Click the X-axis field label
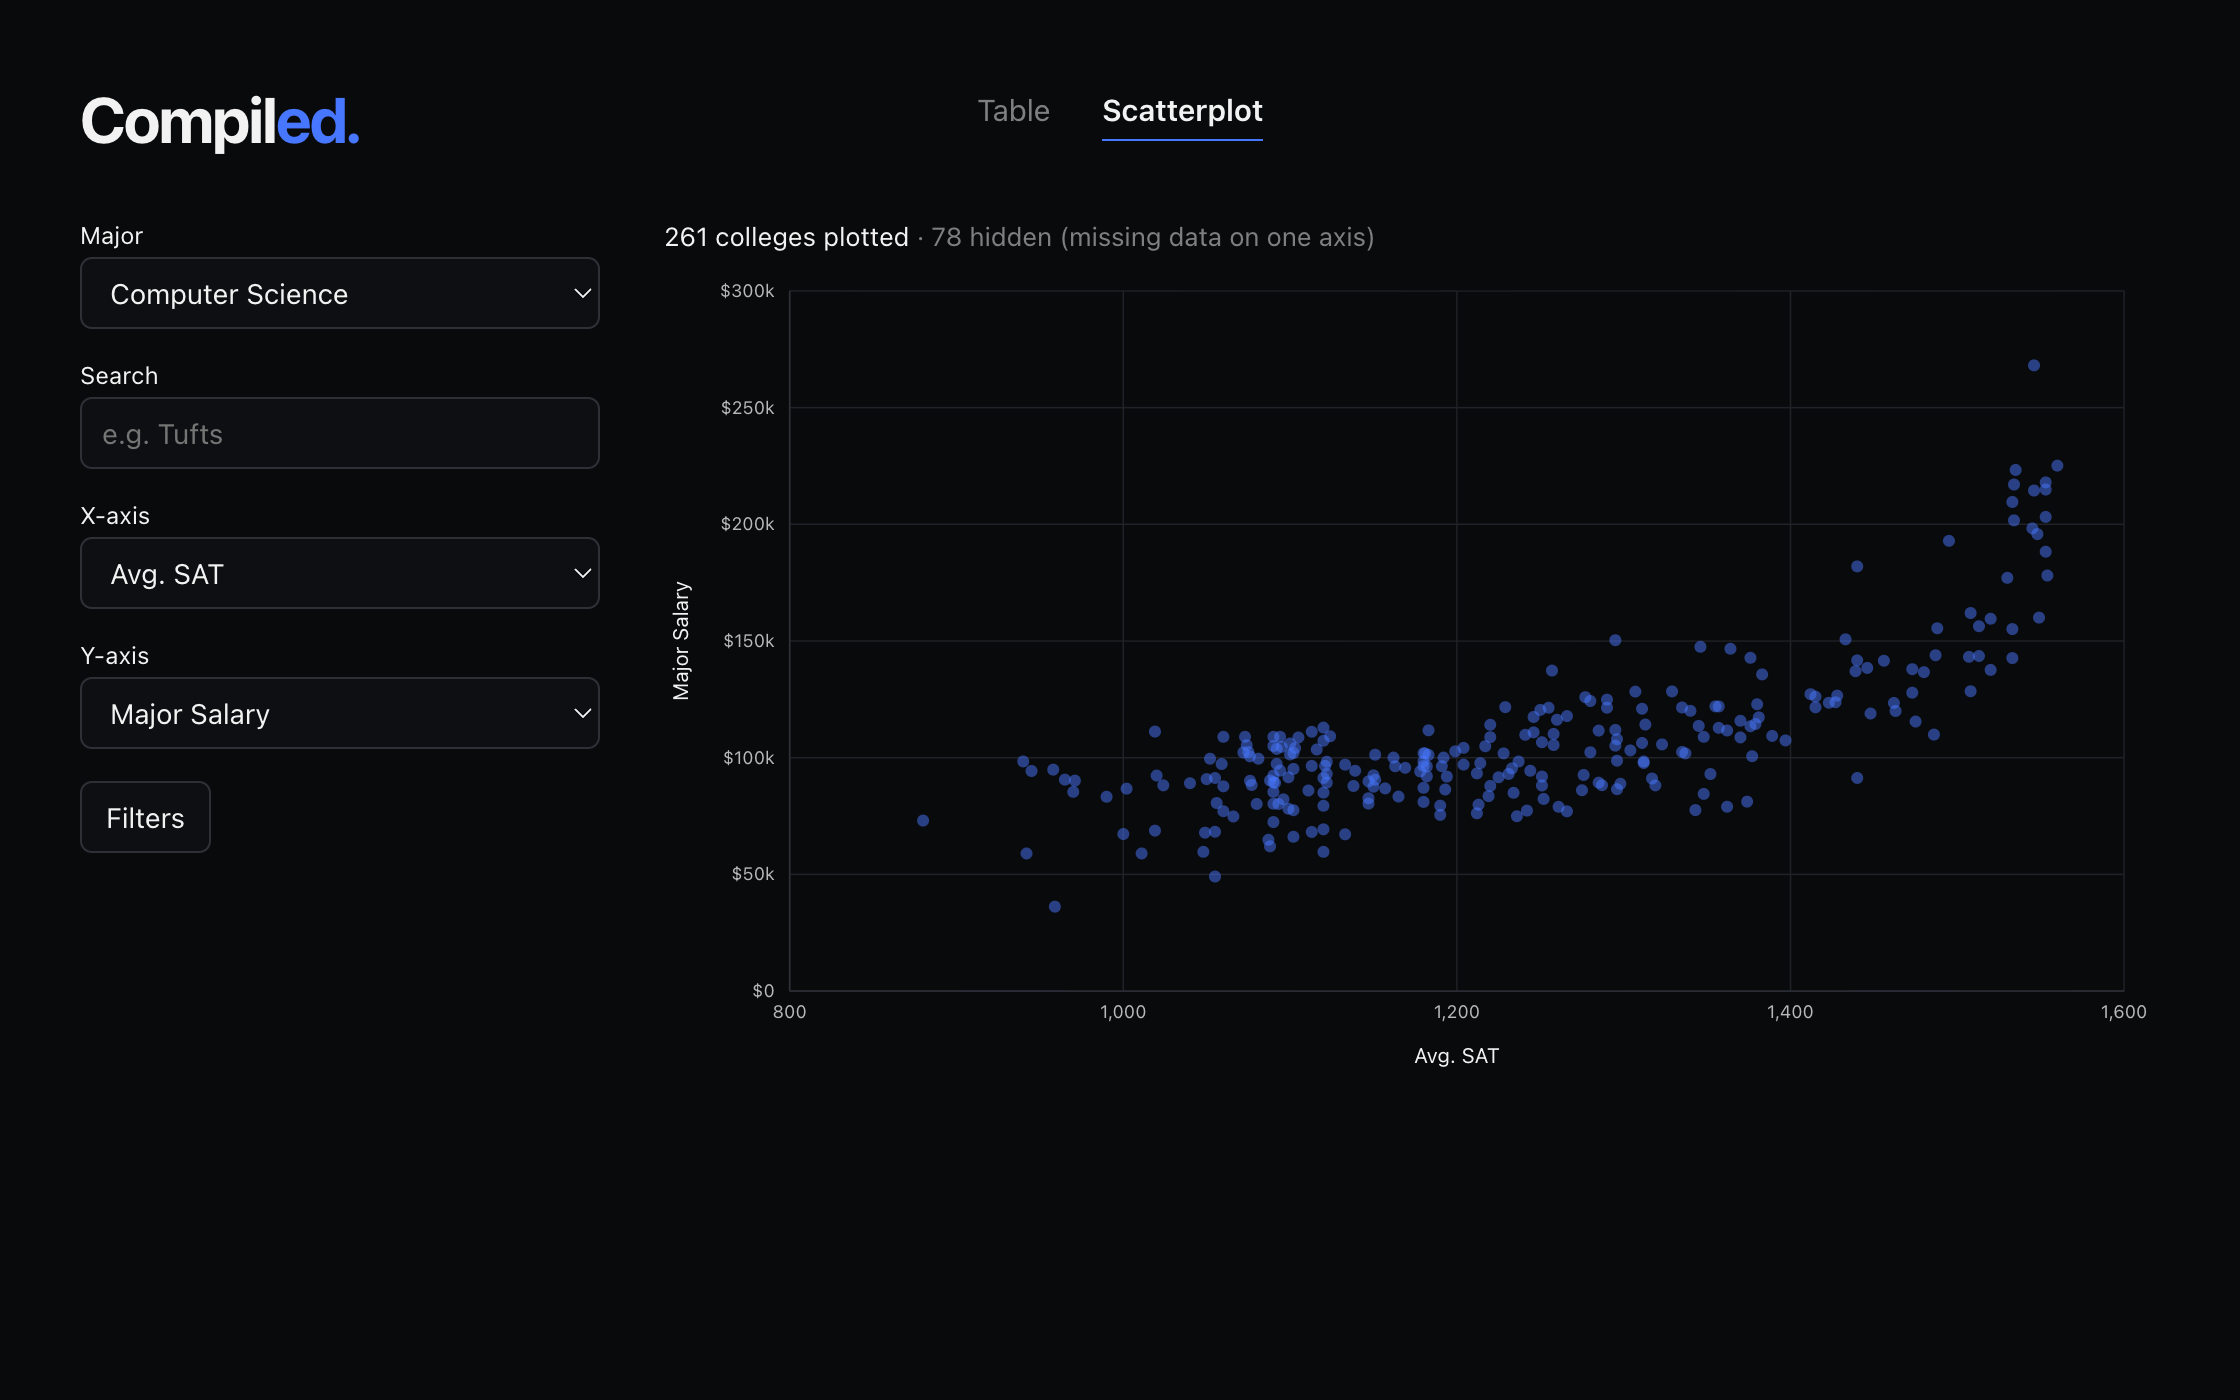This screenshot has width=2240, height=1400. pos(115,516)
